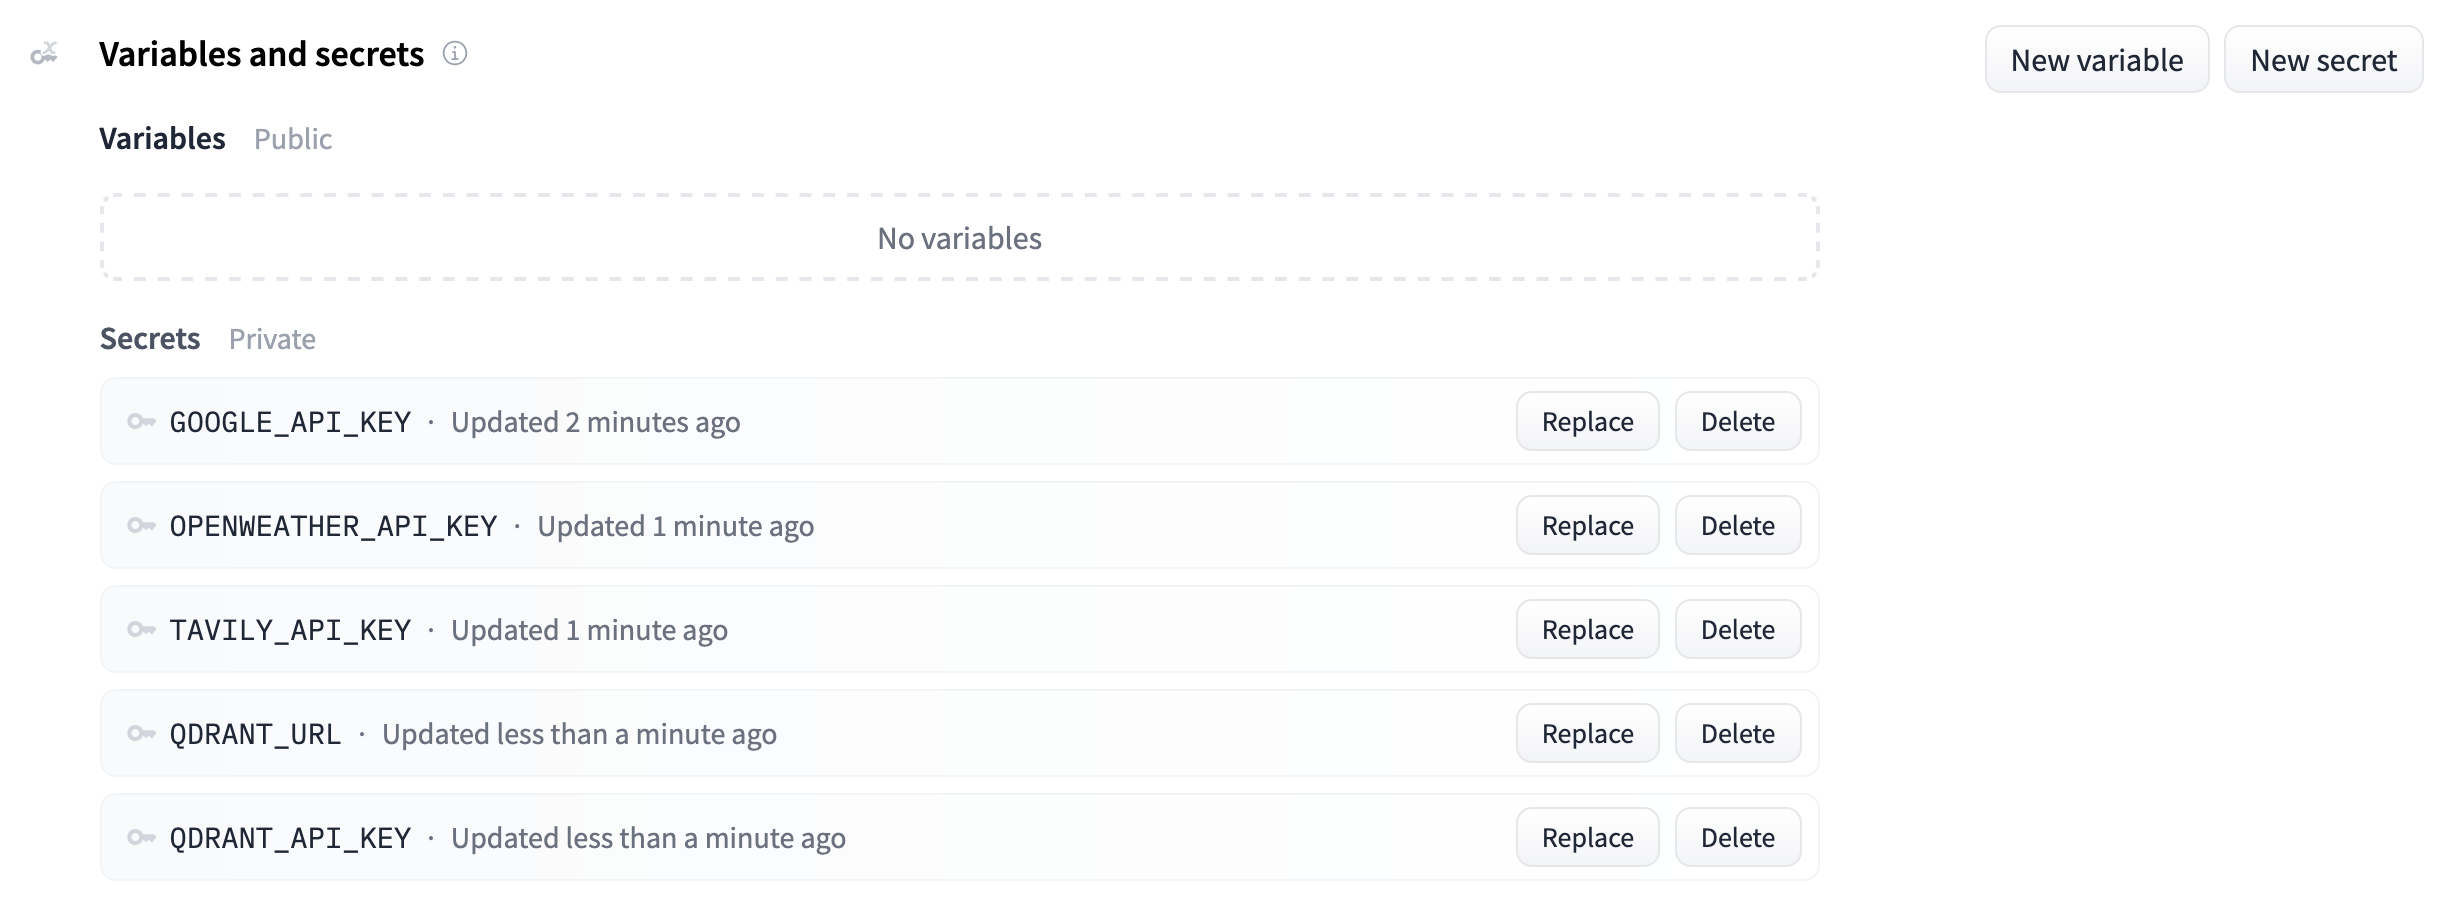Replace the QDRANT_API_KEY secret
This screenshot has width=2450, height=906.
coord(1588,838)
